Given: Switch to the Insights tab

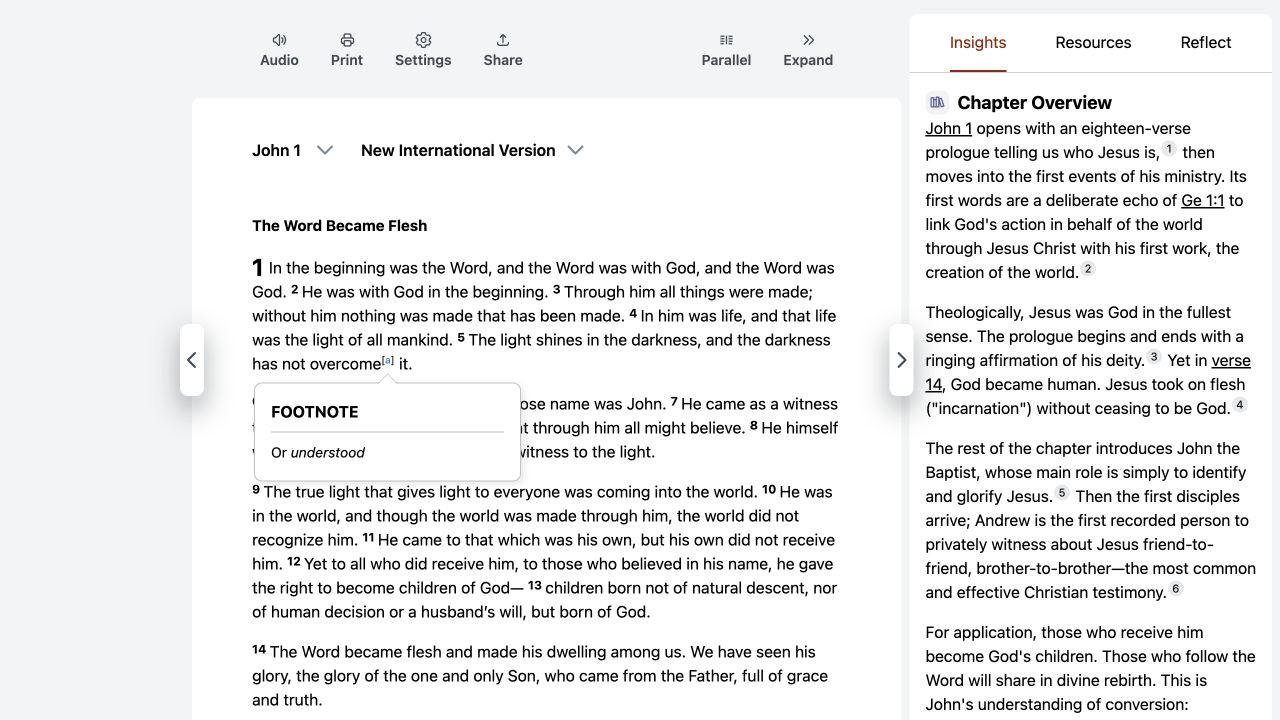Looking at the screenshot, I should pyautogui.click(x=978, y=43).
